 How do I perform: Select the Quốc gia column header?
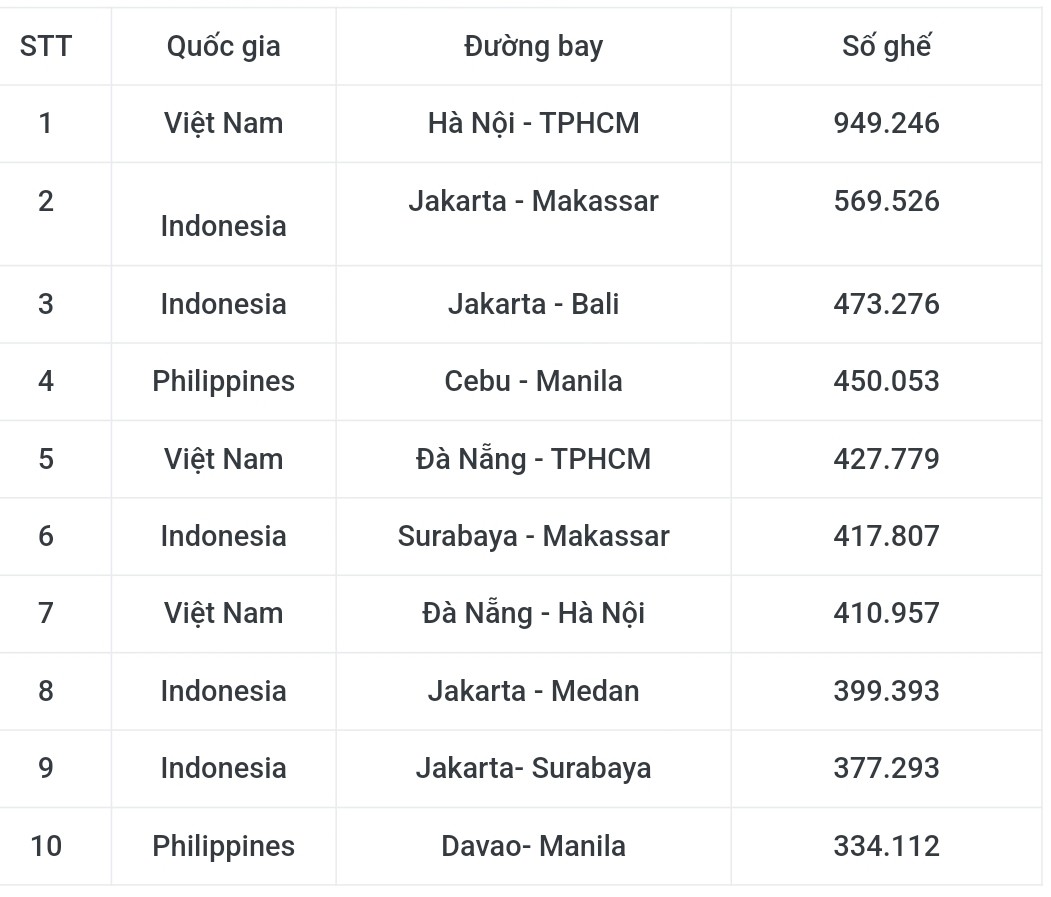point(223,46)
